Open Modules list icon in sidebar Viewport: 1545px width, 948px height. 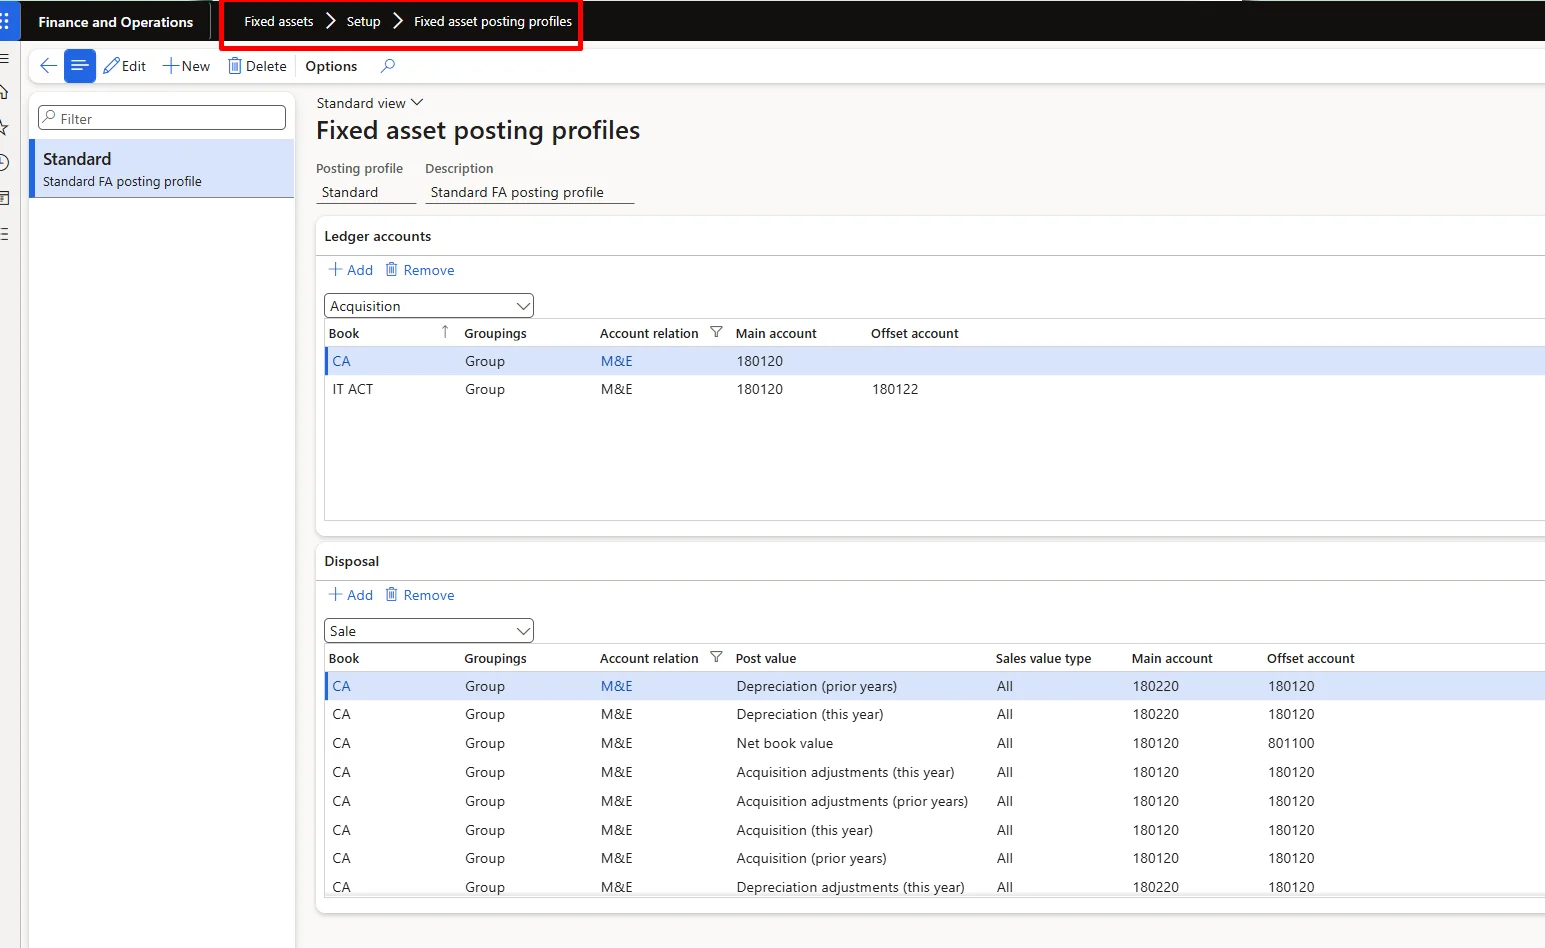tap(5, 234)
